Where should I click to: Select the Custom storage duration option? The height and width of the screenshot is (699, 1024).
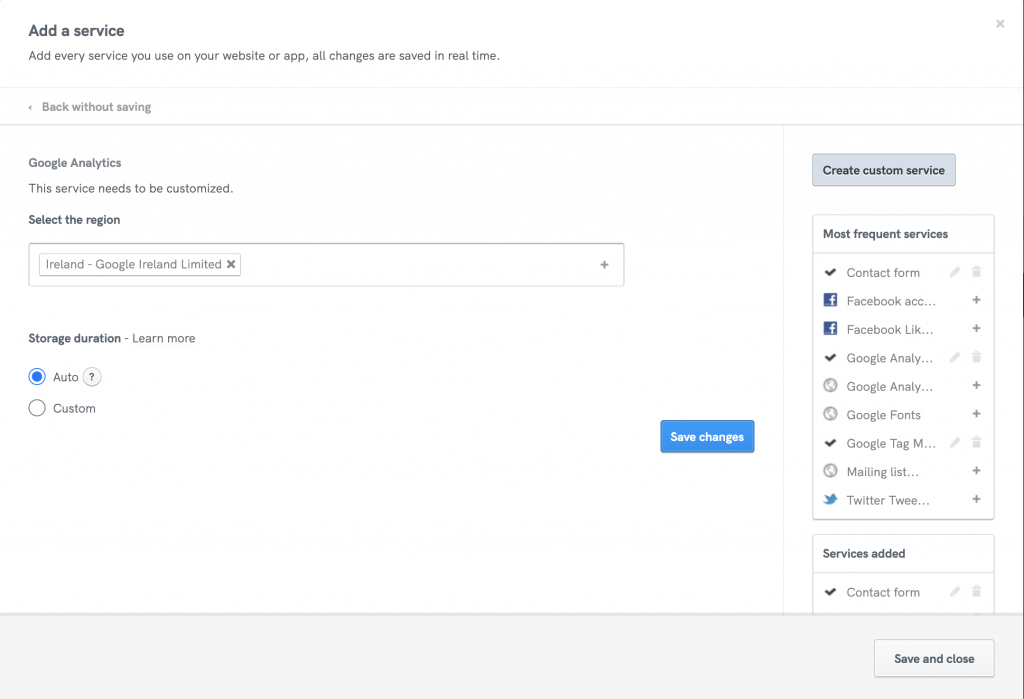click(x=37, y=408)
